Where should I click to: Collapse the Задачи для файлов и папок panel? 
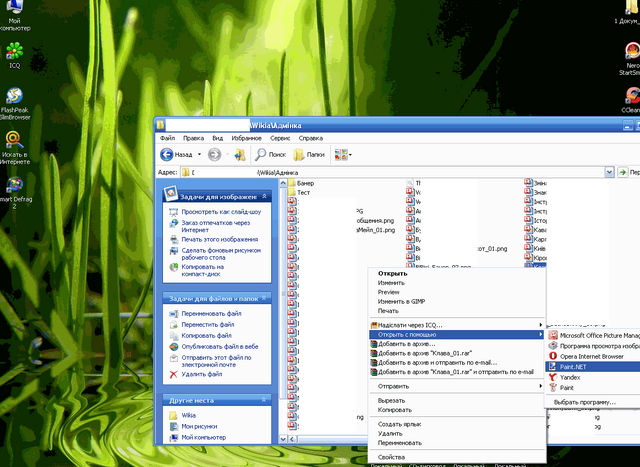264,298
